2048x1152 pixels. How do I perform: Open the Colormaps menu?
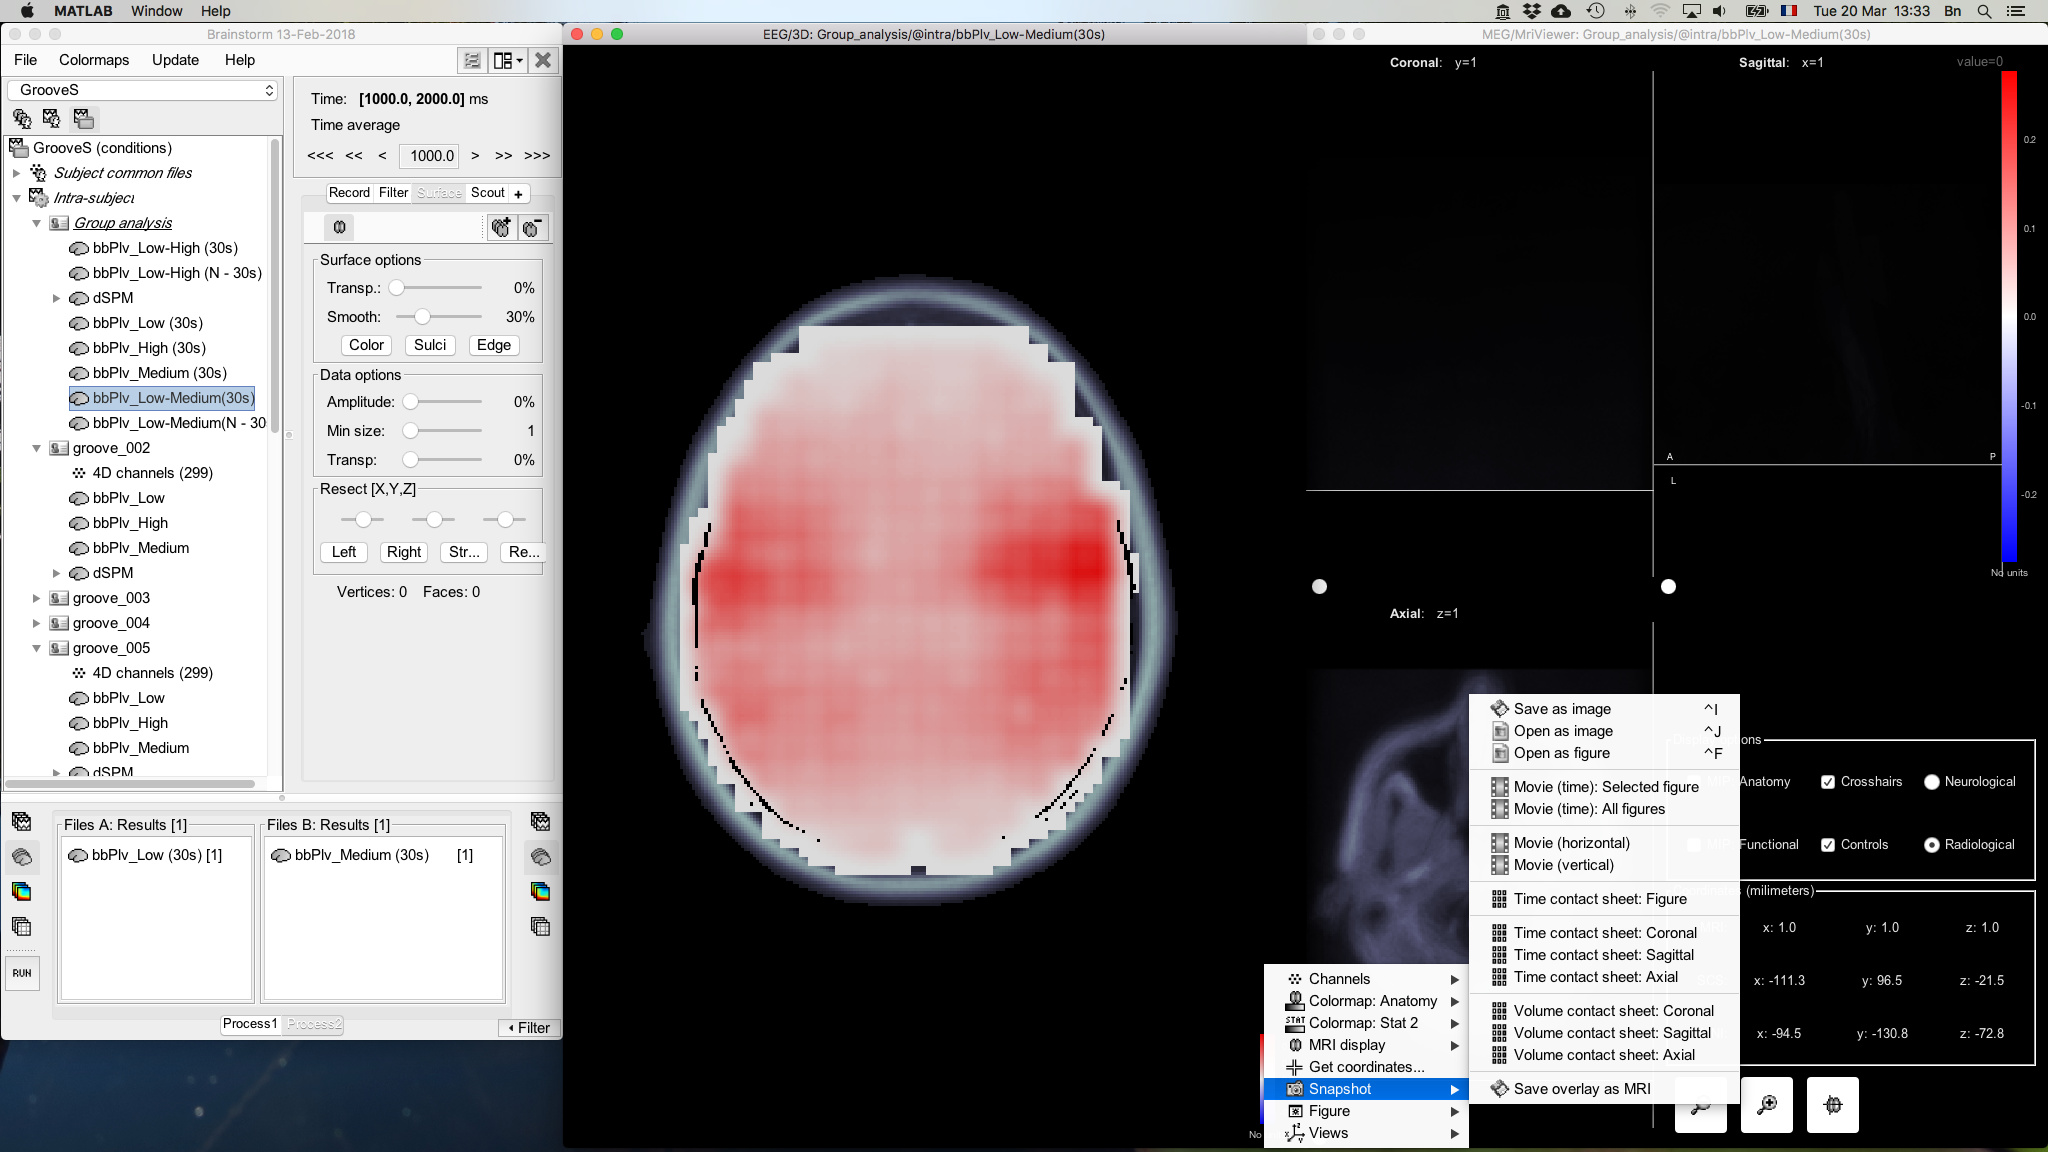(94, 60)
